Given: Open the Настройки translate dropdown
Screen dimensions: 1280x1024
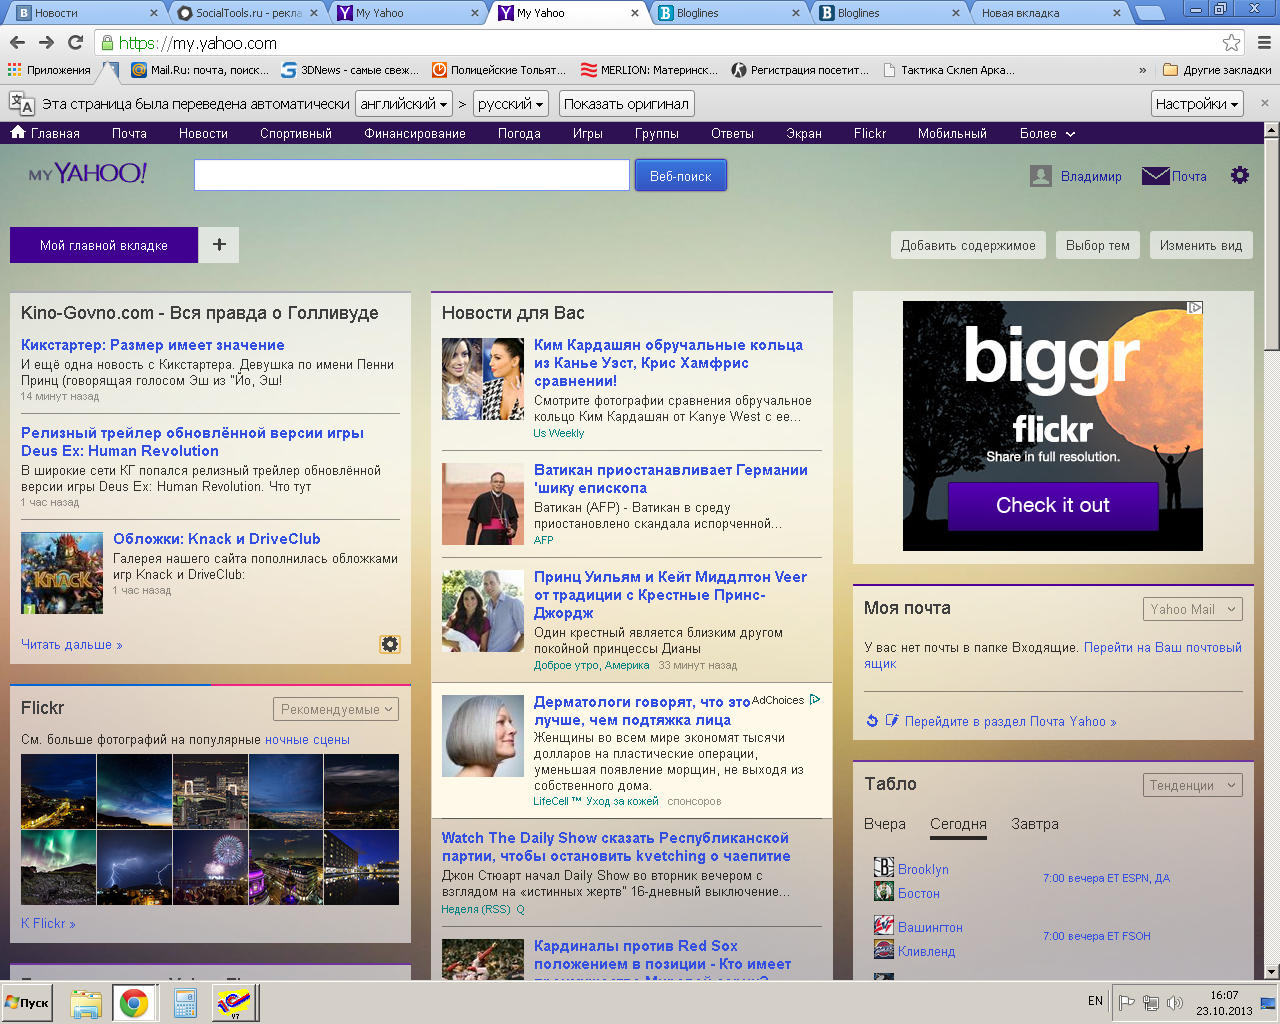Looking at the screenshot, I should coord(1197,103).
